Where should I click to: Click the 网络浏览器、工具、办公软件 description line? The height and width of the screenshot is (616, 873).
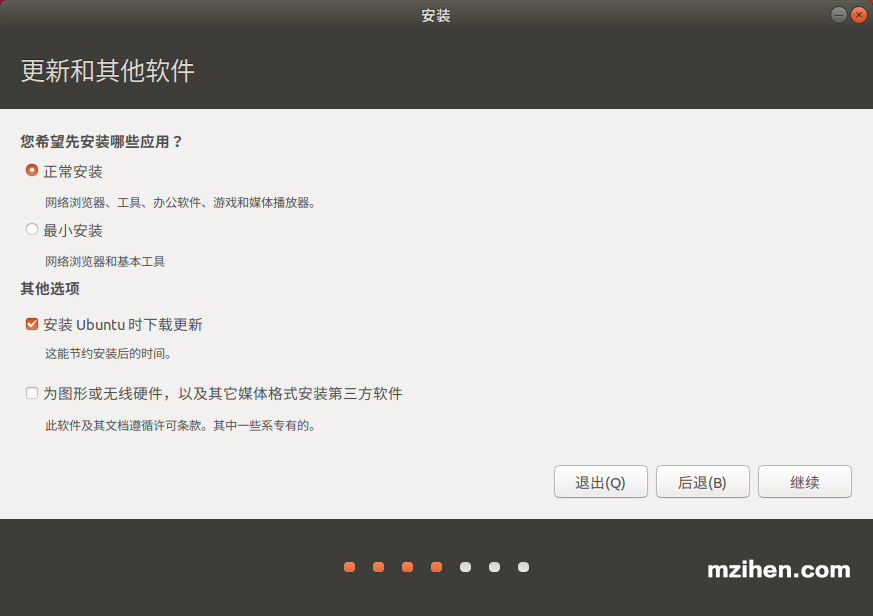[x=181, y=203]
